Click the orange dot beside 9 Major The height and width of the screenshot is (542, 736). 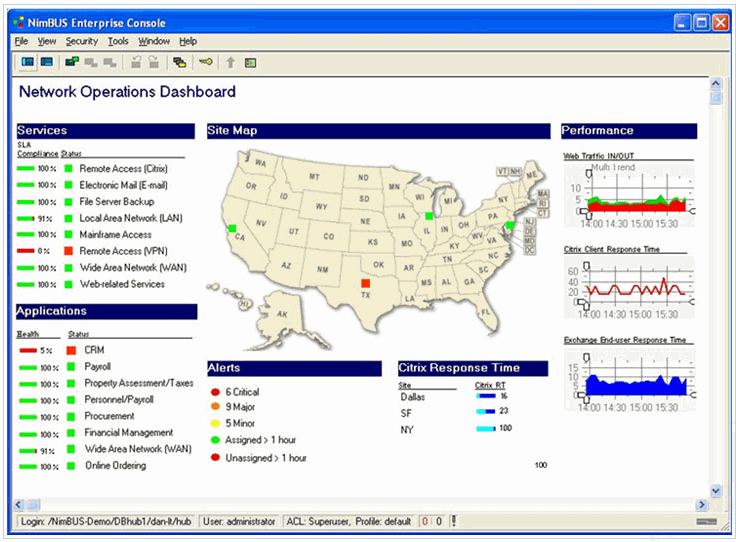pos(215,406)
